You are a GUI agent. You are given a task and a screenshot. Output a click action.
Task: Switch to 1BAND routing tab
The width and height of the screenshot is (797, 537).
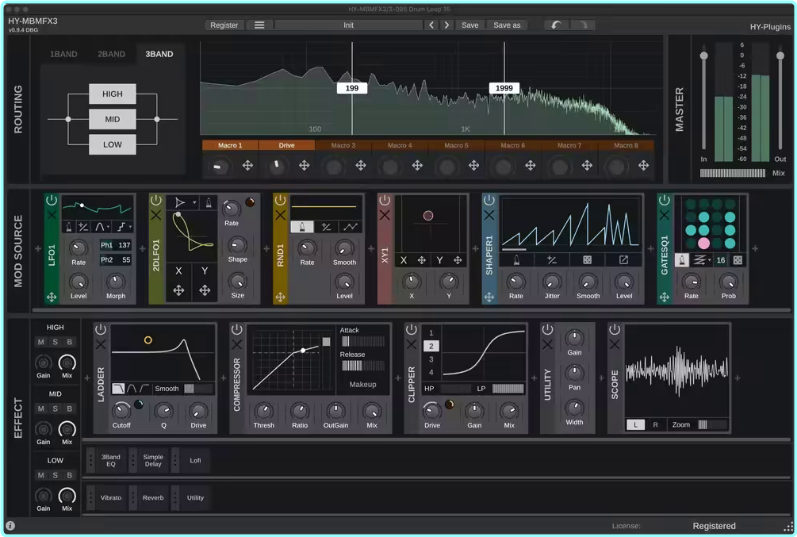tap(64, 54)
